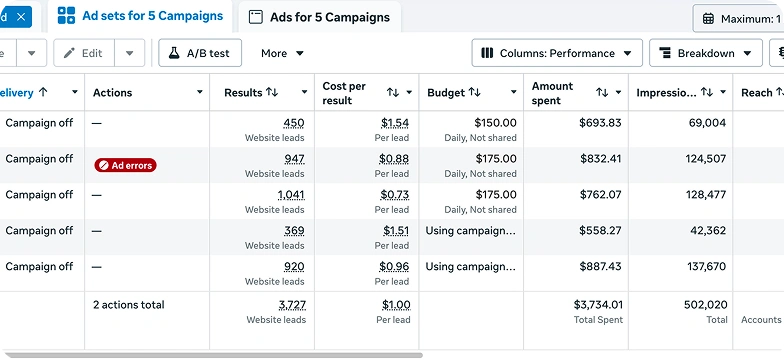784x360 pixels.
Task: Sort by Results column arrows
Action: (272, 92)
